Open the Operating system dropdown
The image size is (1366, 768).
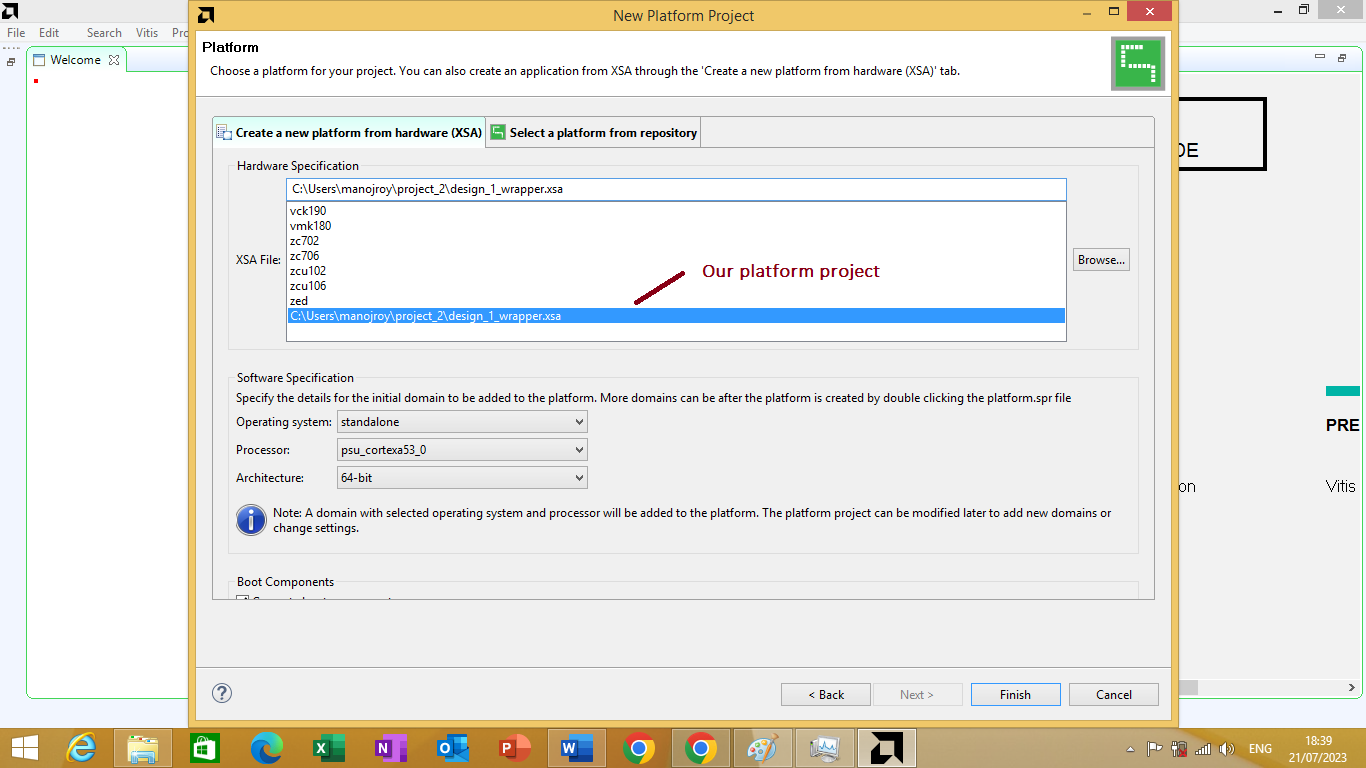462,422
